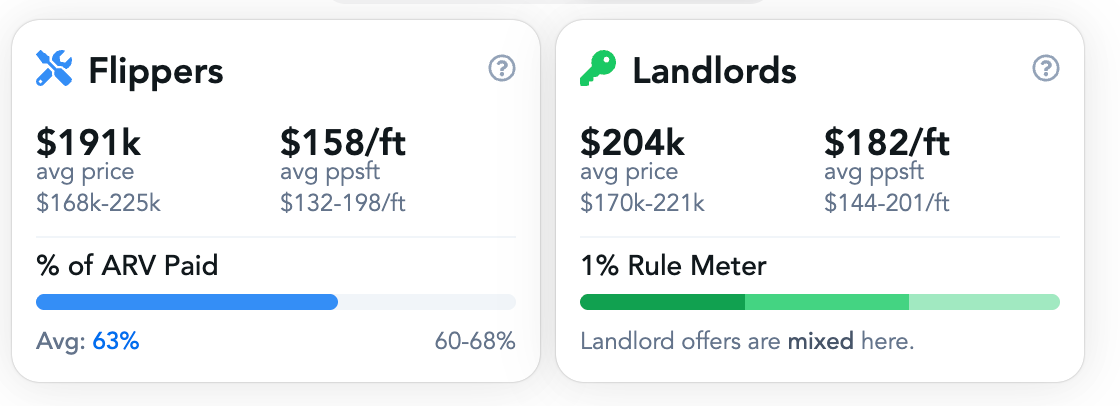
Task: Open the Landlords help question mark
Action: 1046,69
